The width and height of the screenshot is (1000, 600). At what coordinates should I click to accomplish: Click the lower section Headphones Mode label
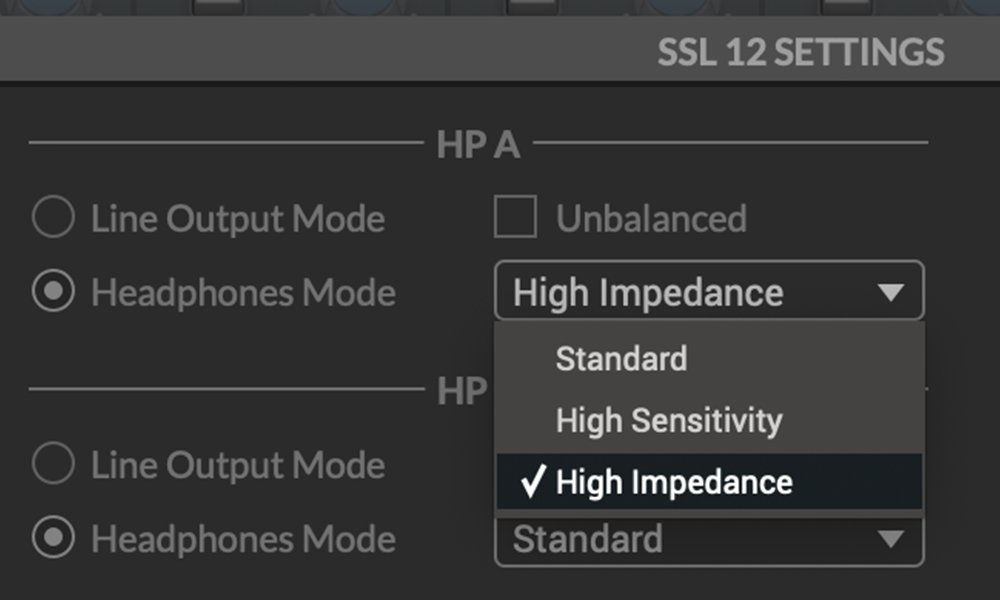(243, 539)
